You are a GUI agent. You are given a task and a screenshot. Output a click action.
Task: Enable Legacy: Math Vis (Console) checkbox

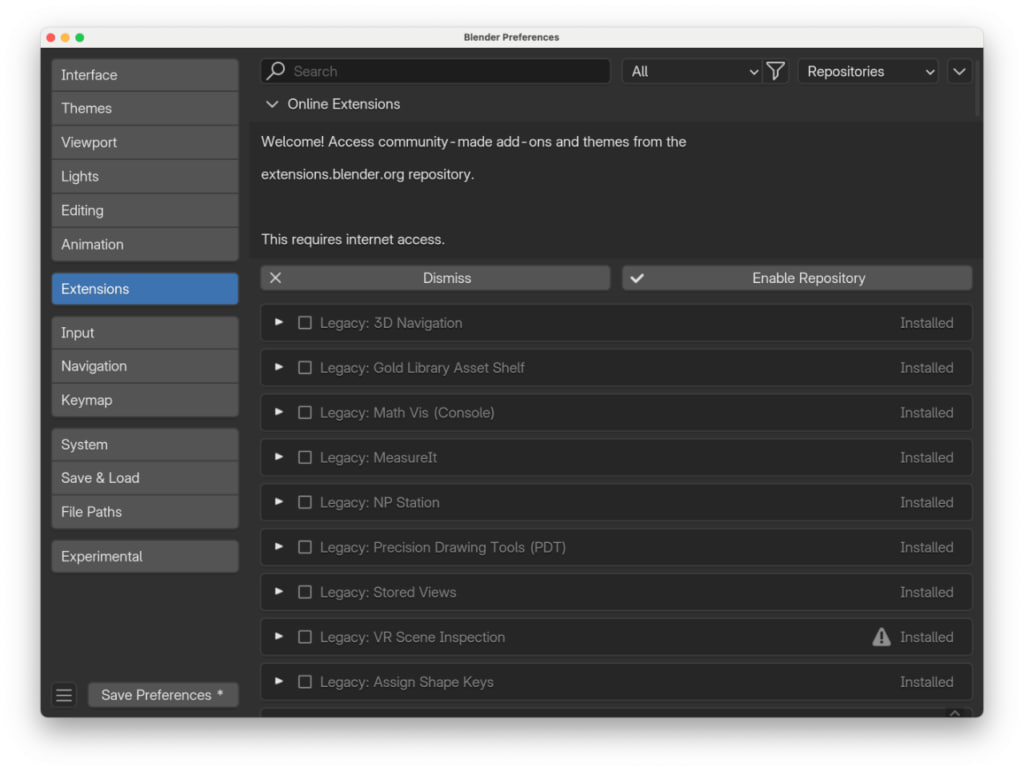pyautogui.click(x=304, y=413)
